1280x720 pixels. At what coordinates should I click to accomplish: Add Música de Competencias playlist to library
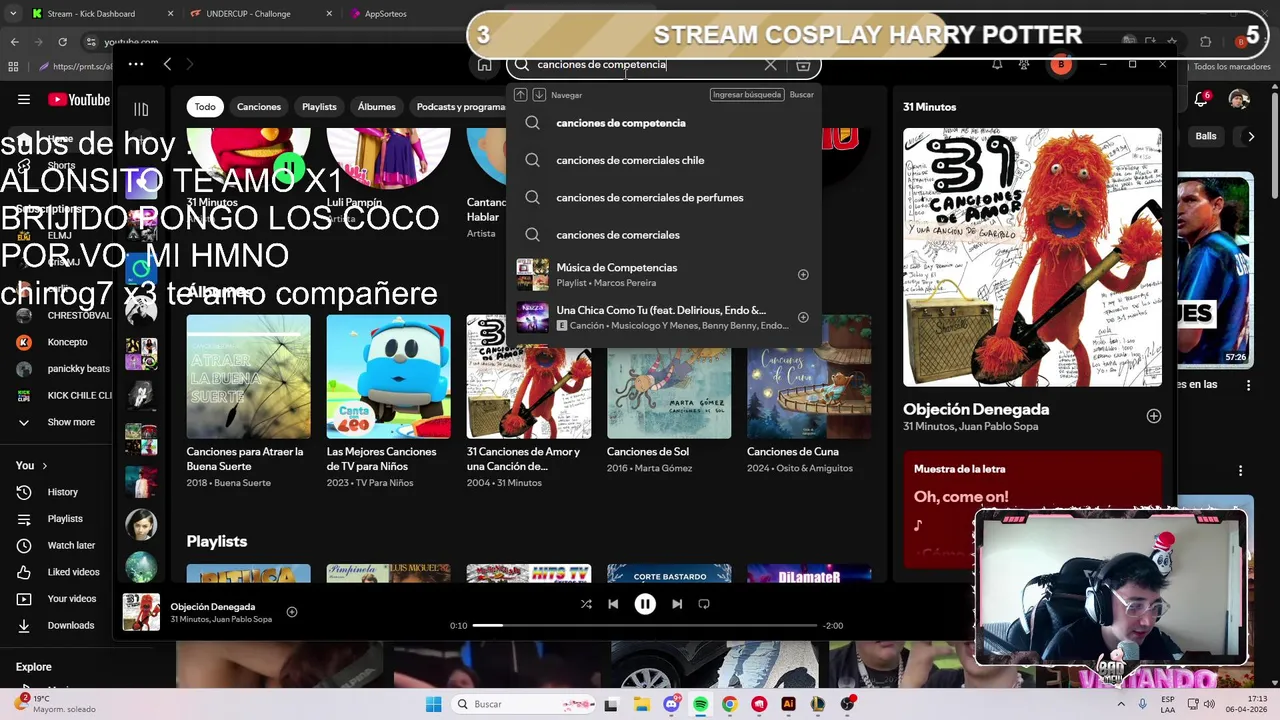[x=803, y=275]
